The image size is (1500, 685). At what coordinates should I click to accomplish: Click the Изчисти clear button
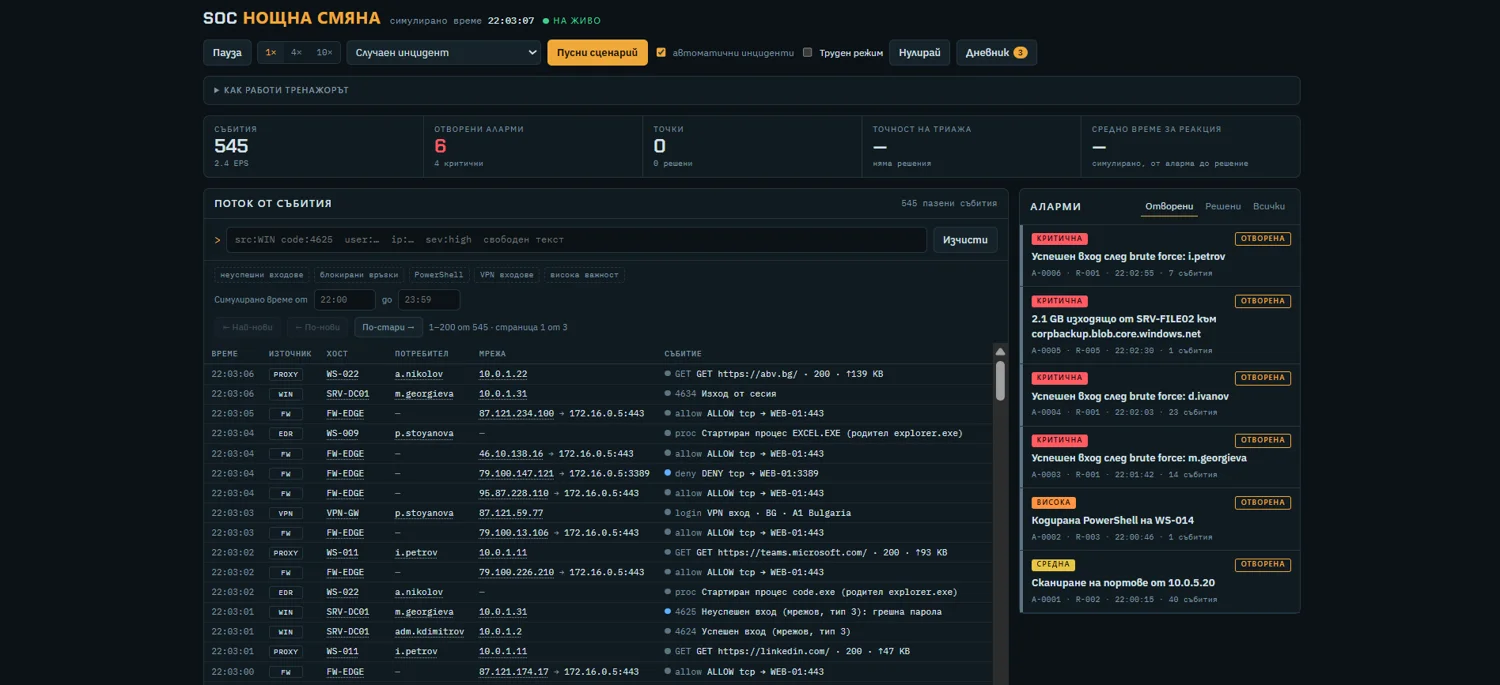click(x=965, y=240)
